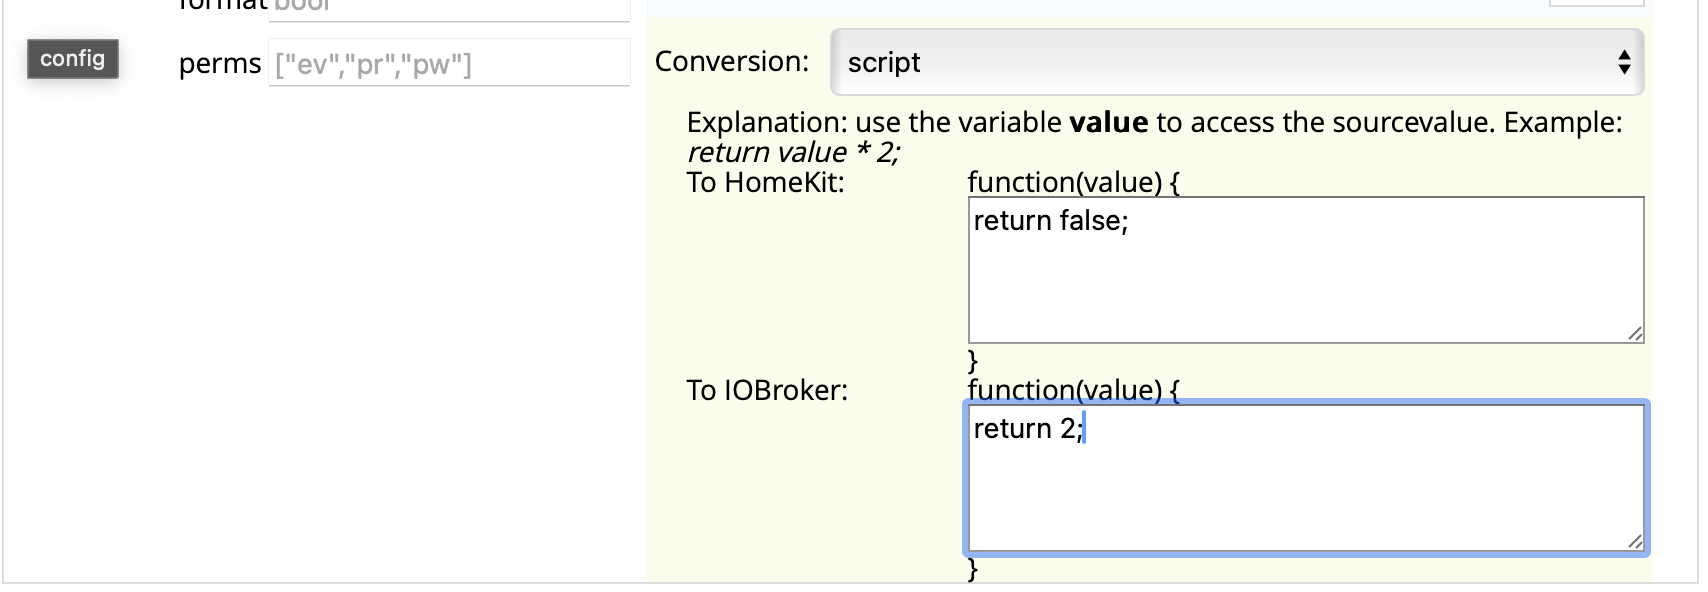
Task: Click the "return false;" code text
Action: [x=1050, y=221]
